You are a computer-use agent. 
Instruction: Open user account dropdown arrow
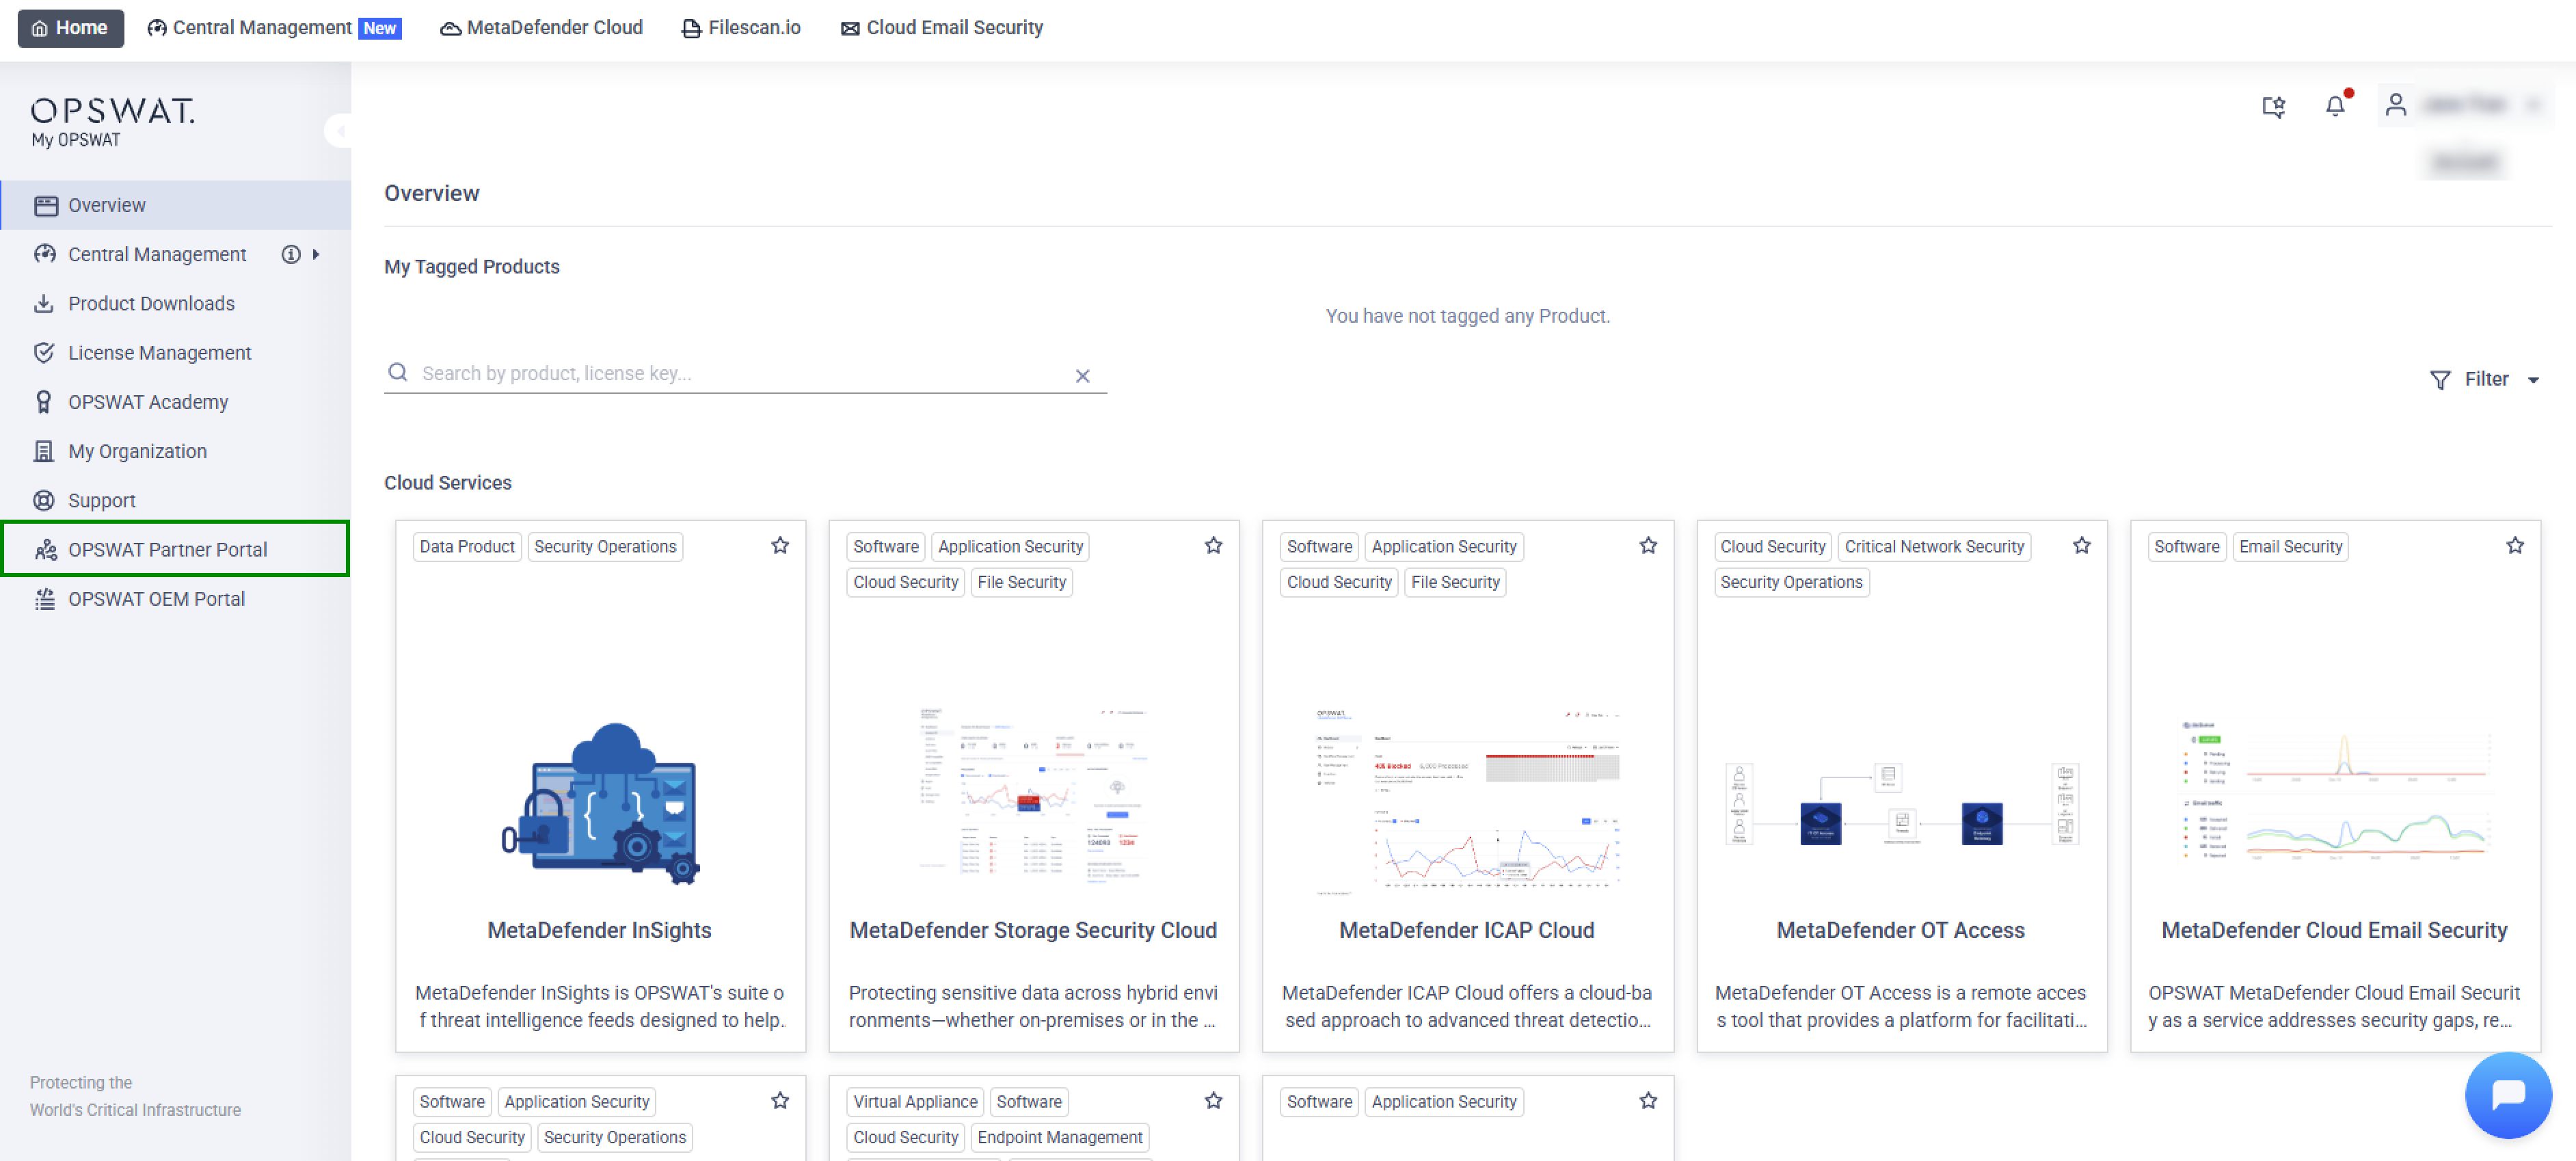pyautogui.click(x=2532, y=105)
